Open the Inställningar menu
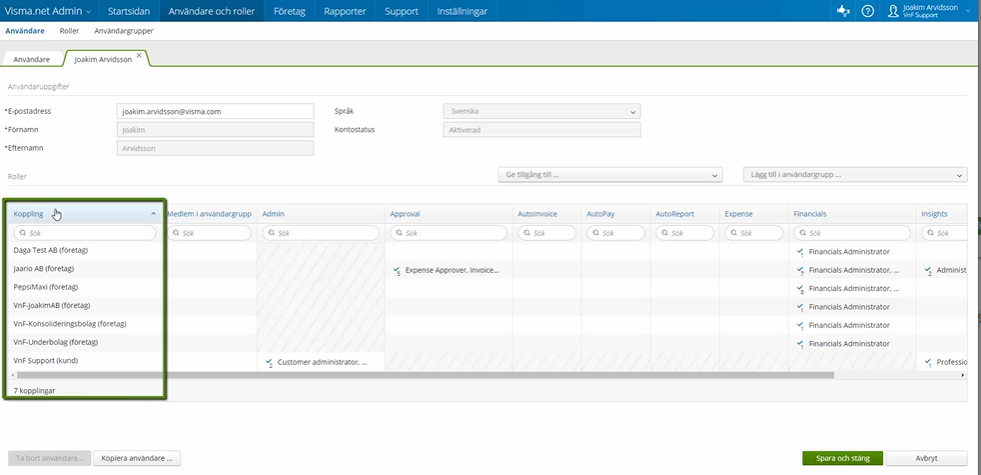The image size is (981, 475). [462, 11]
